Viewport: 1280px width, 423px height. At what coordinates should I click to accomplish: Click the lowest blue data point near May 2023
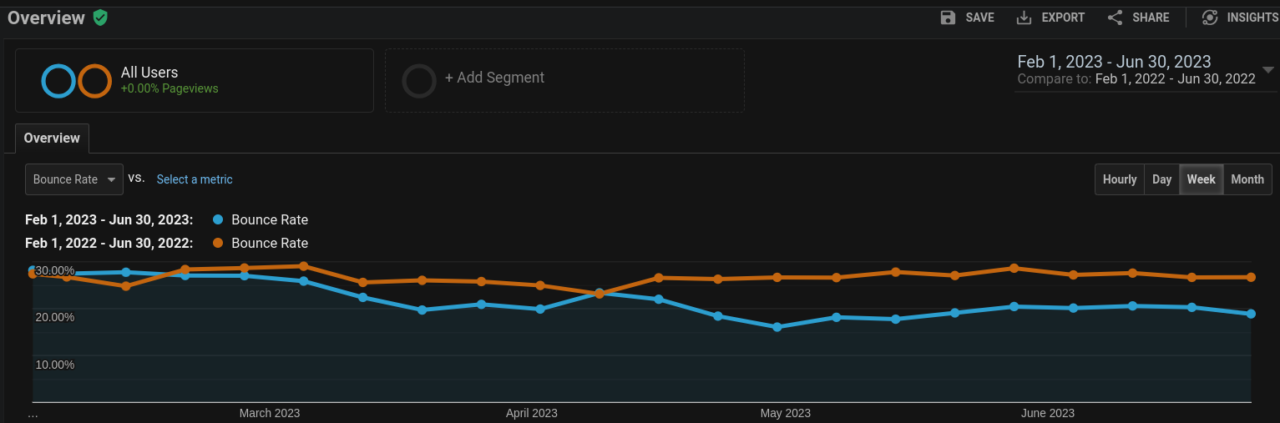(777, 327)
